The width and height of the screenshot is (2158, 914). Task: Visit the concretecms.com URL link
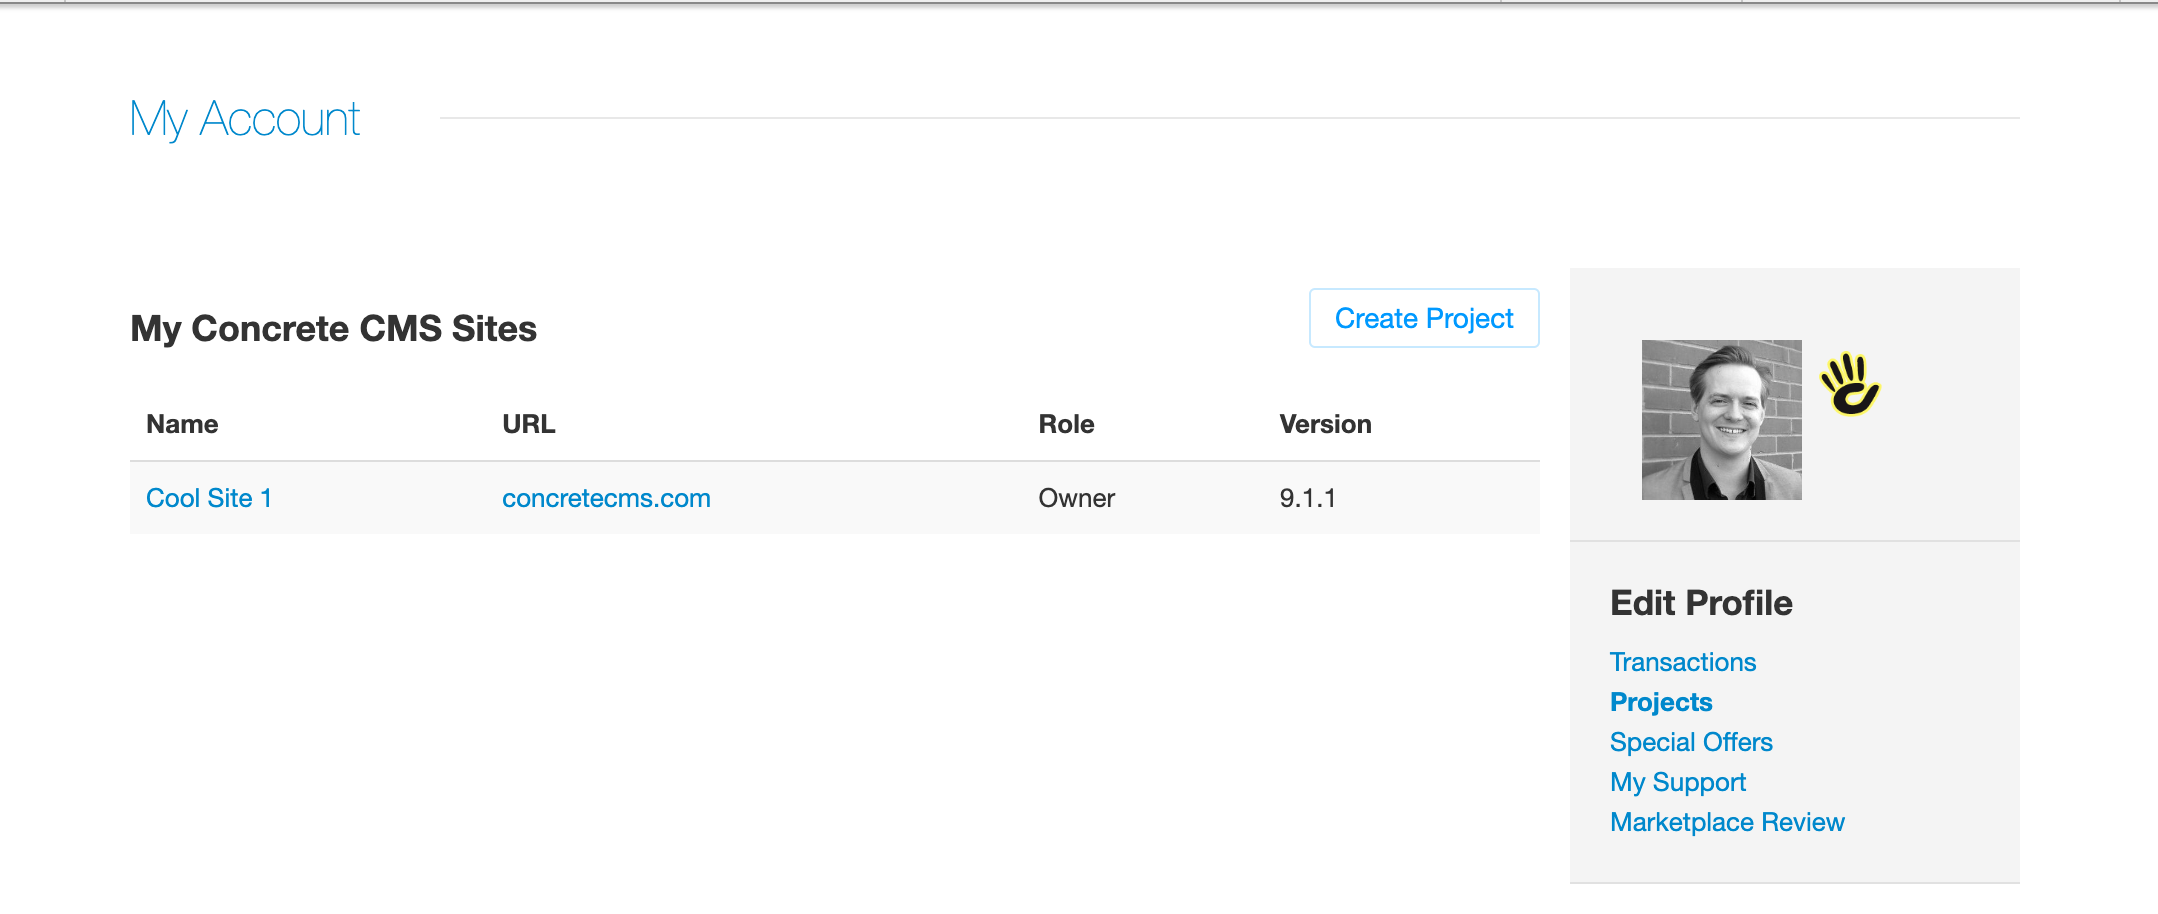pos(606,498)
